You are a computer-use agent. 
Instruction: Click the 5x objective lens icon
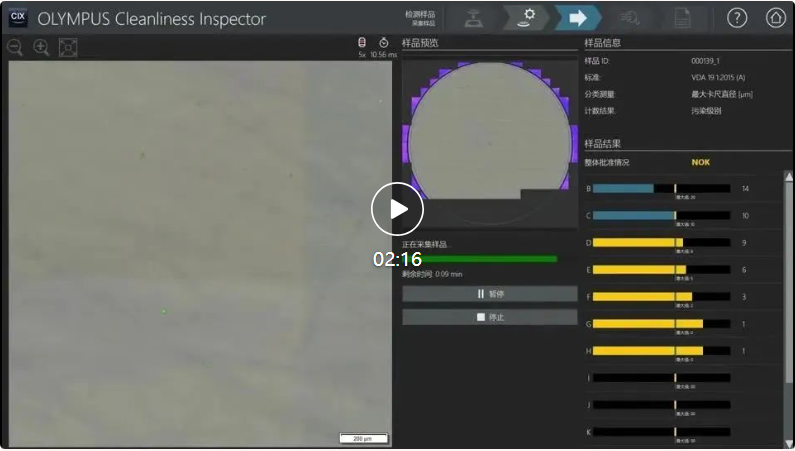[x=362, y=43]
